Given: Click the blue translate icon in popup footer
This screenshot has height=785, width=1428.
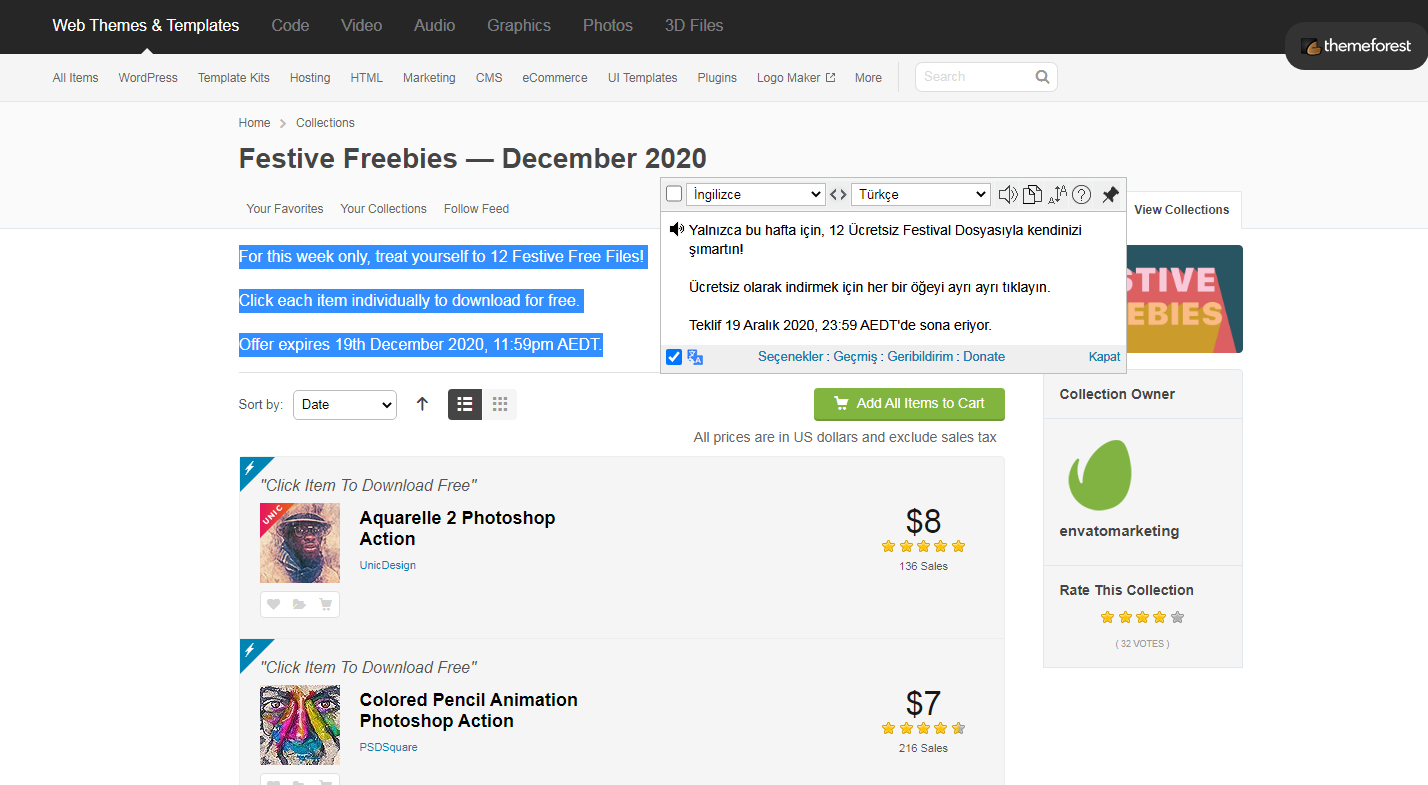Looking at the screenshot, I should [696, 357].
